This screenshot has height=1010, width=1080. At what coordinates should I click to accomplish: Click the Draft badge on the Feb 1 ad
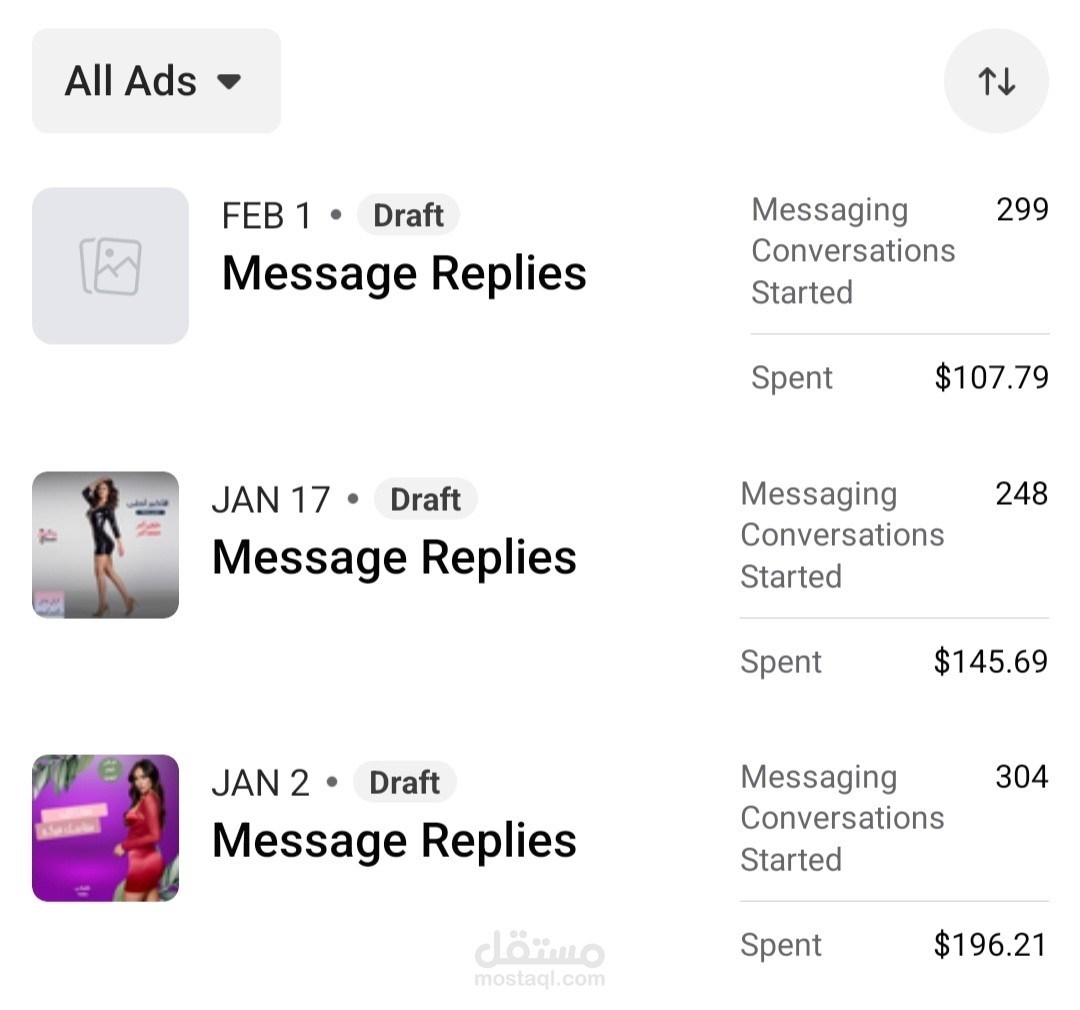click(408, 215)
